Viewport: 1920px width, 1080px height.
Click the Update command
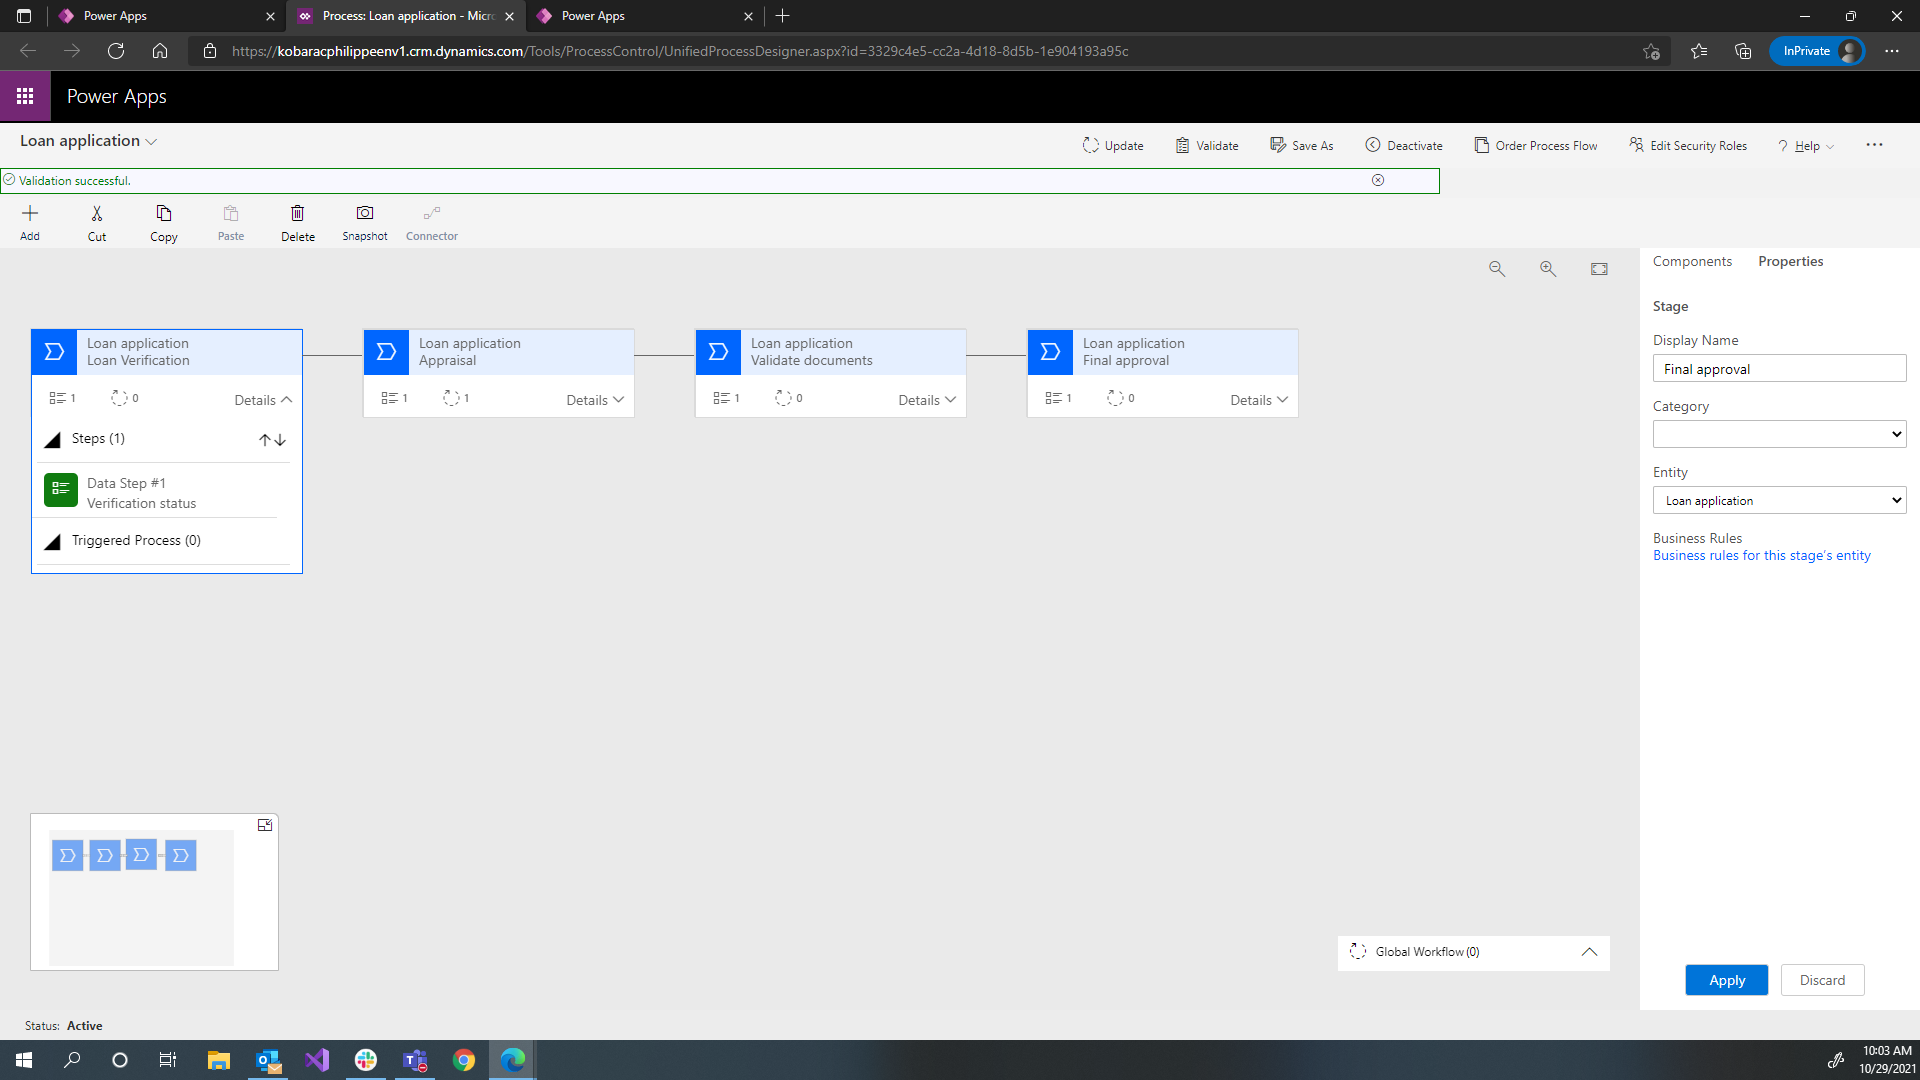click(x=1113, y=145)
